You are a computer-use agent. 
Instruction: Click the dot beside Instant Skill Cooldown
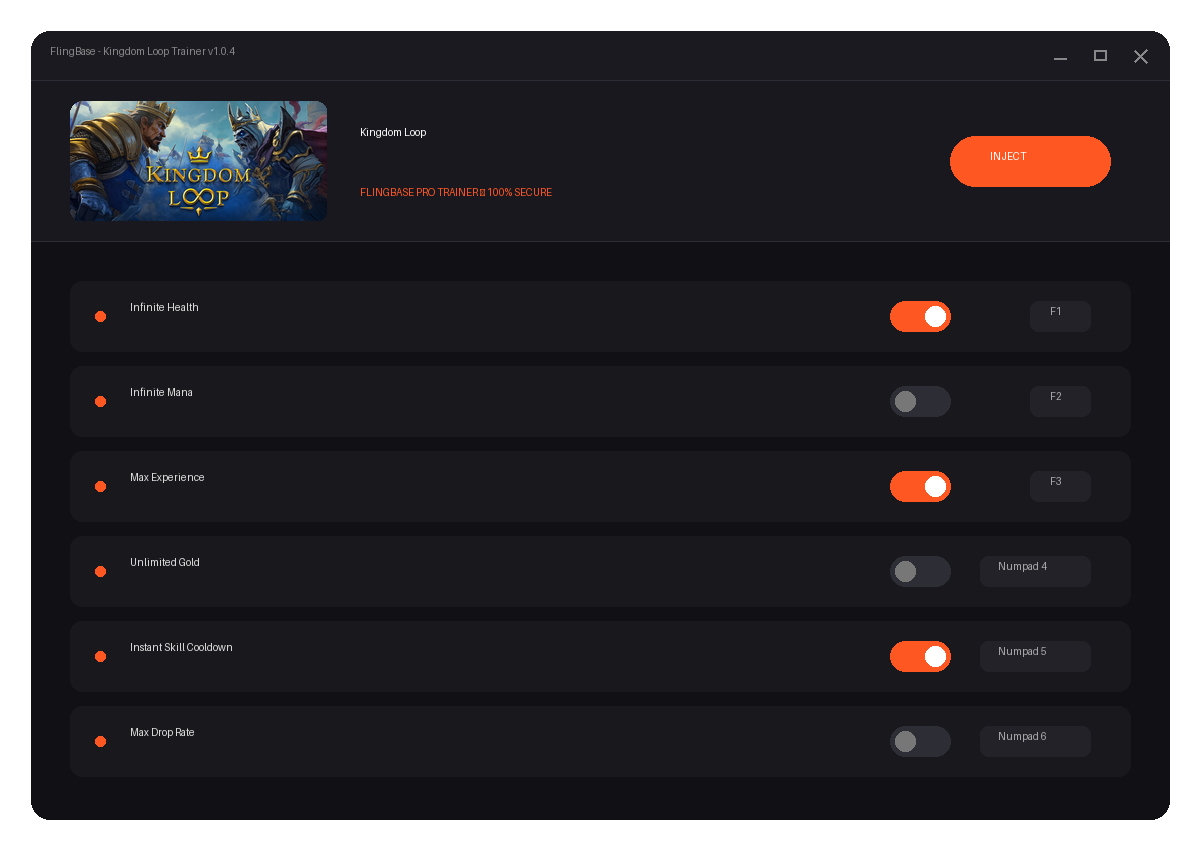point(100,656)
